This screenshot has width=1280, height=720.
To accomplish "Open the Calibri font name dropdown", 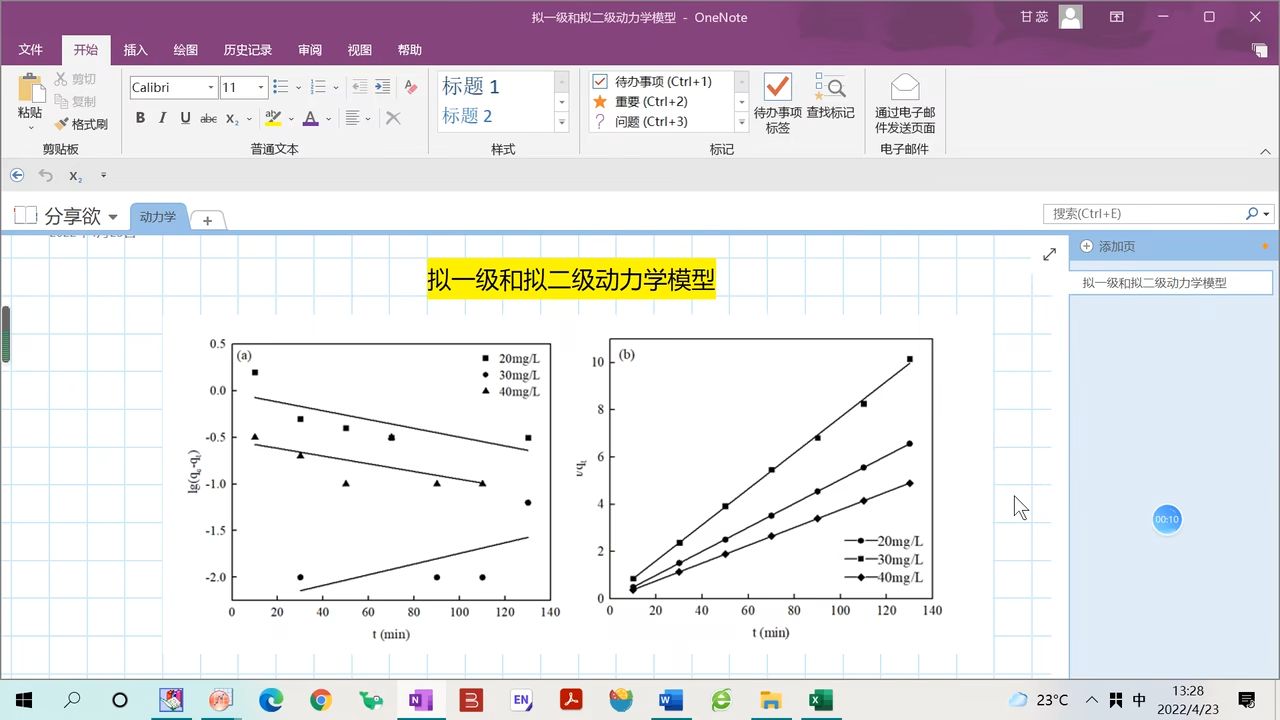I will coord(211,87).
